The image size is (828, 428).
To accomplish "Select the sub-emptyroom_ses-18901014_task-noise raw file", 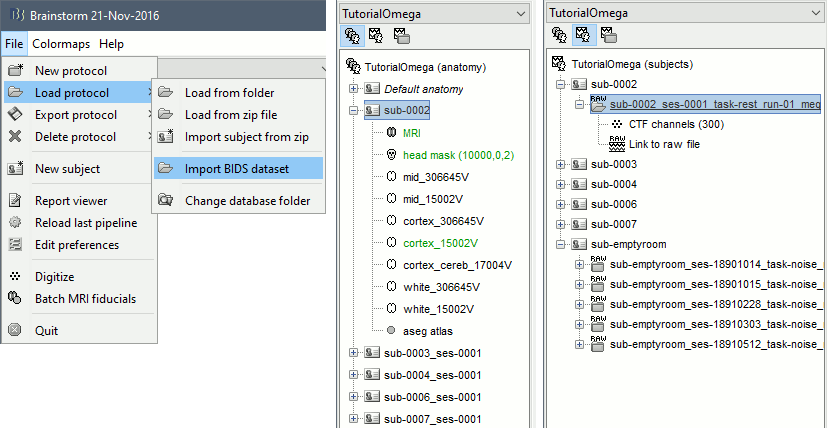I will 715,264.
